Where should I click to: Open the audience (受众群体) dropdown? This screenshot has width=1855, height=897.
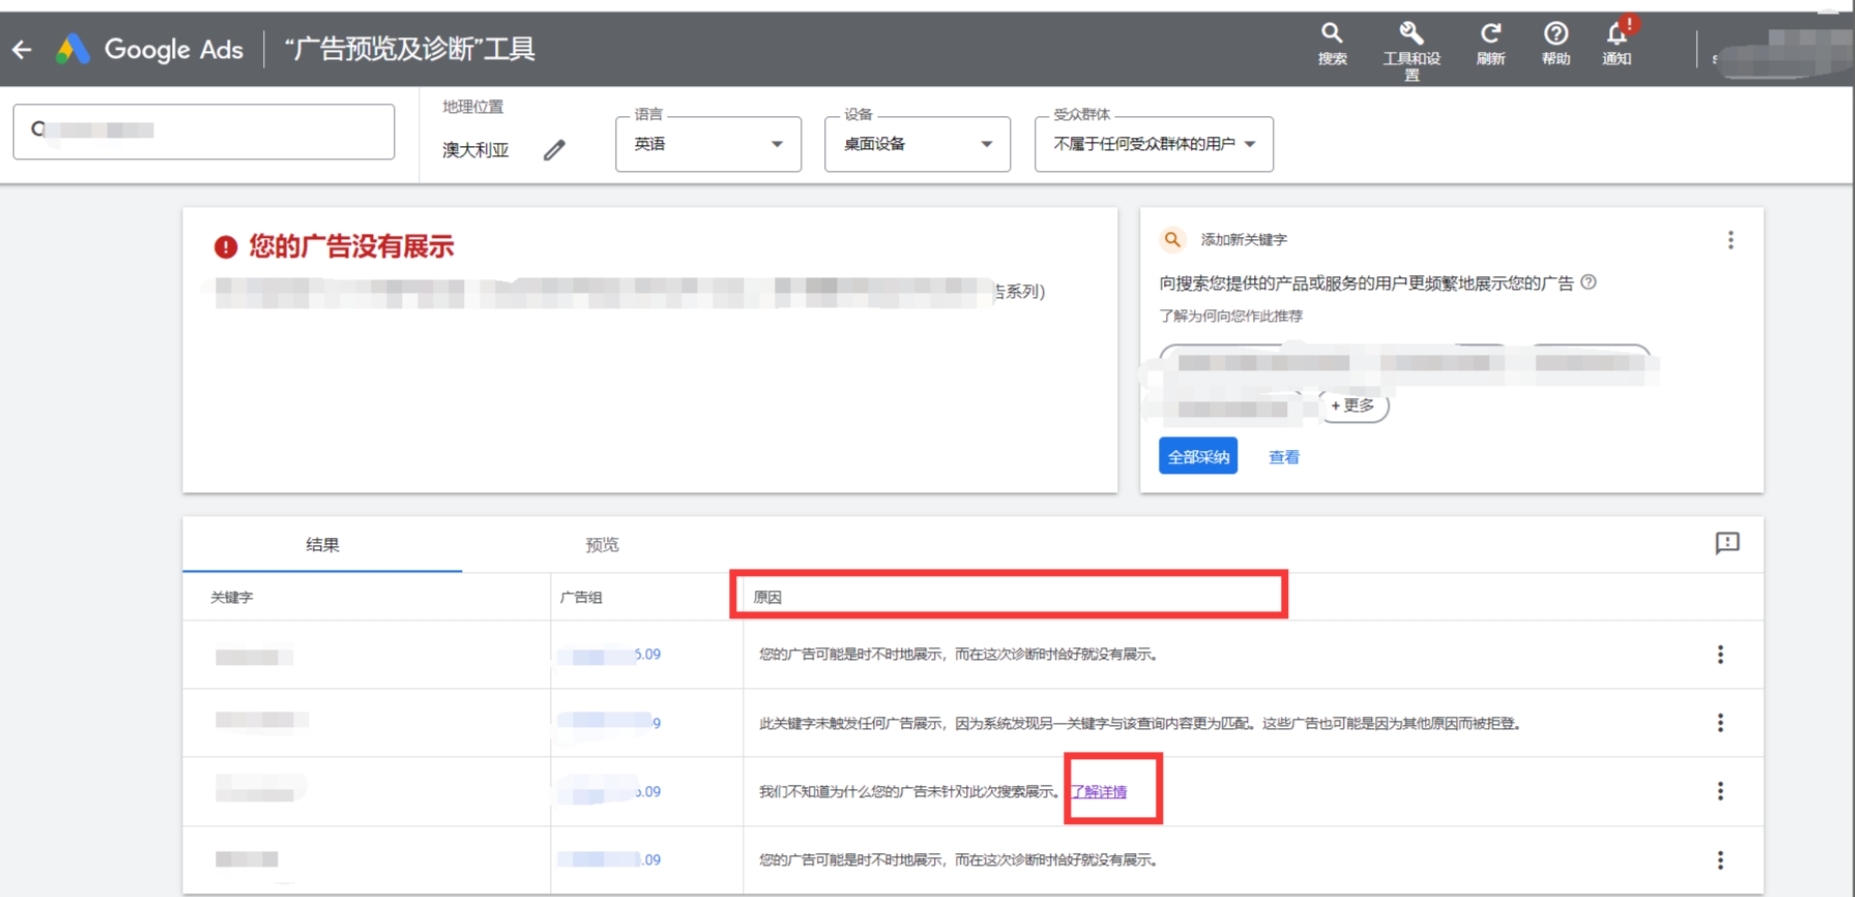tap(1154, 144)
